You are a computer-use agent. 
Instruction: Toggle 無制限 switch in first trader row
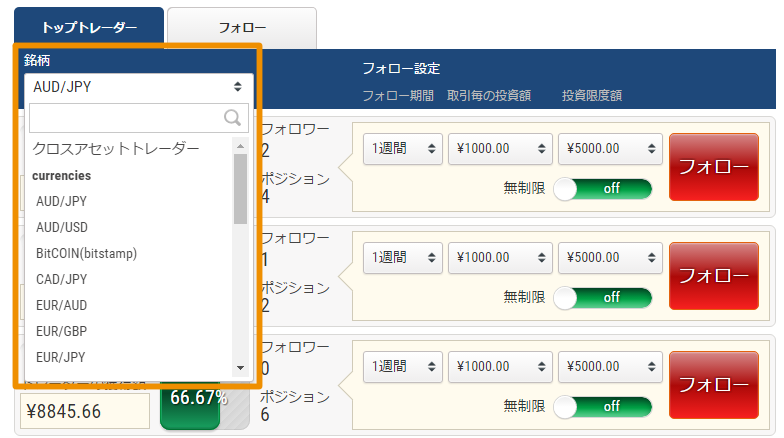click(x=602, y=188)
